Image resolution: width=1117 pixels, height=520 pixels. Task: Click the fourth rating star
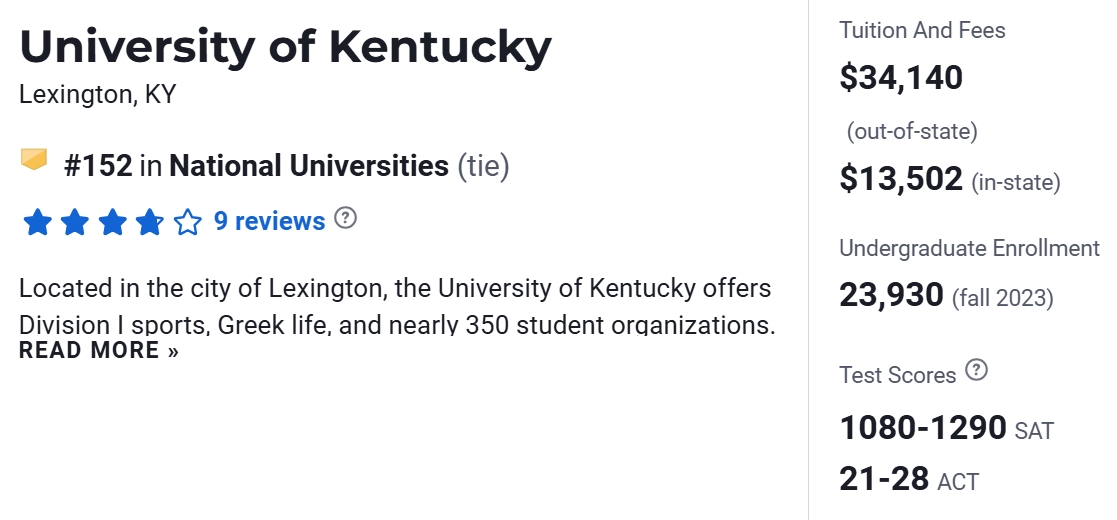pos(150,221)
